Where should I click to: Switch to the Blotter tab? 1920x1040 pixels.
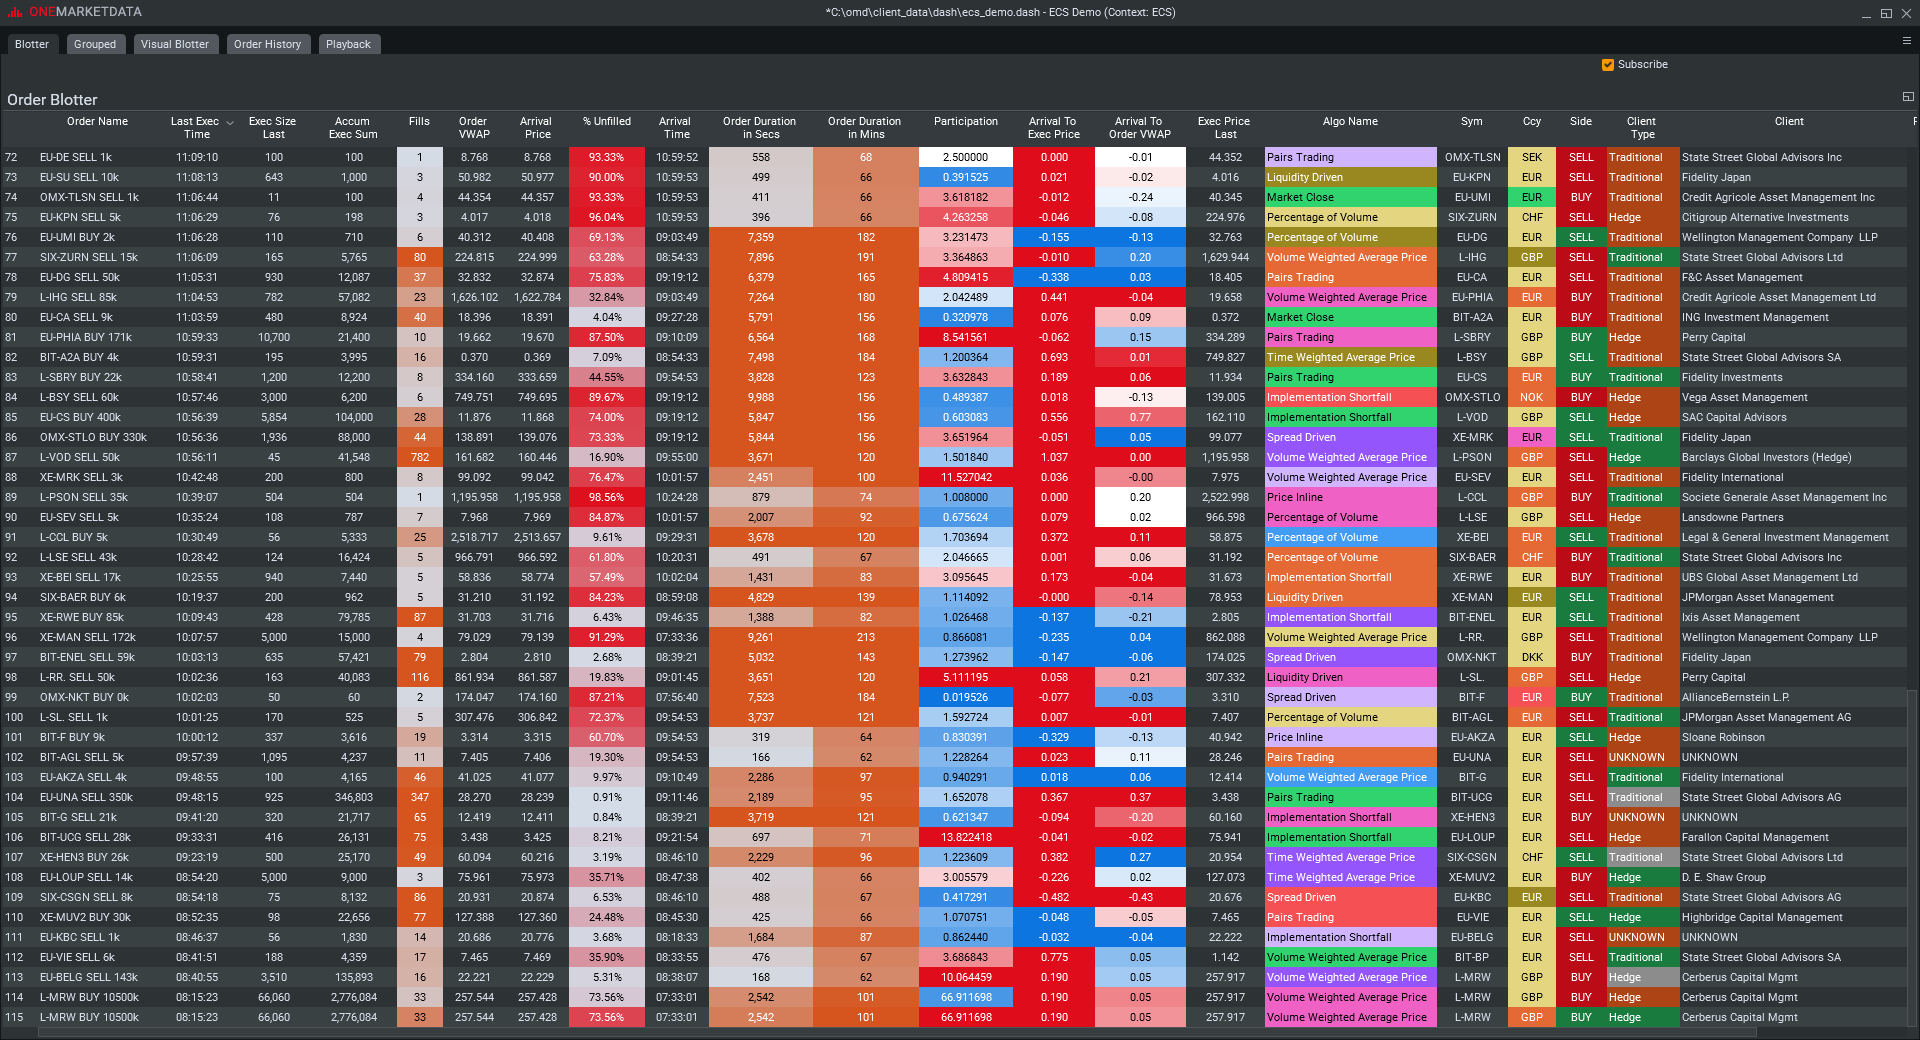(x=32, y=44)
